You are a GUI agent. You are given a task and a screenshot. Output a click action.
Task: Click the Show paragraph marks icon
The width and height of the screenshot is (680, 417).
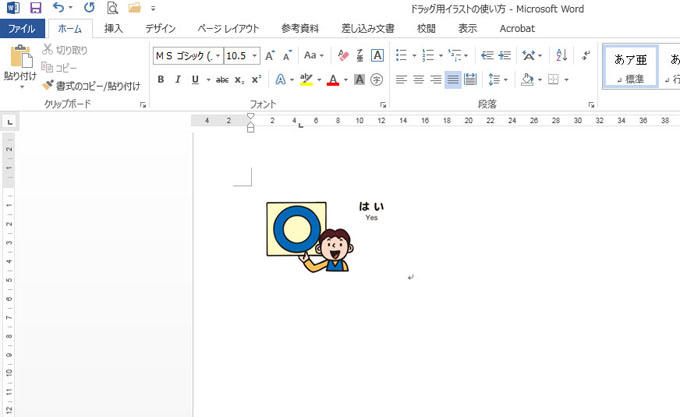tap(587, 56)
